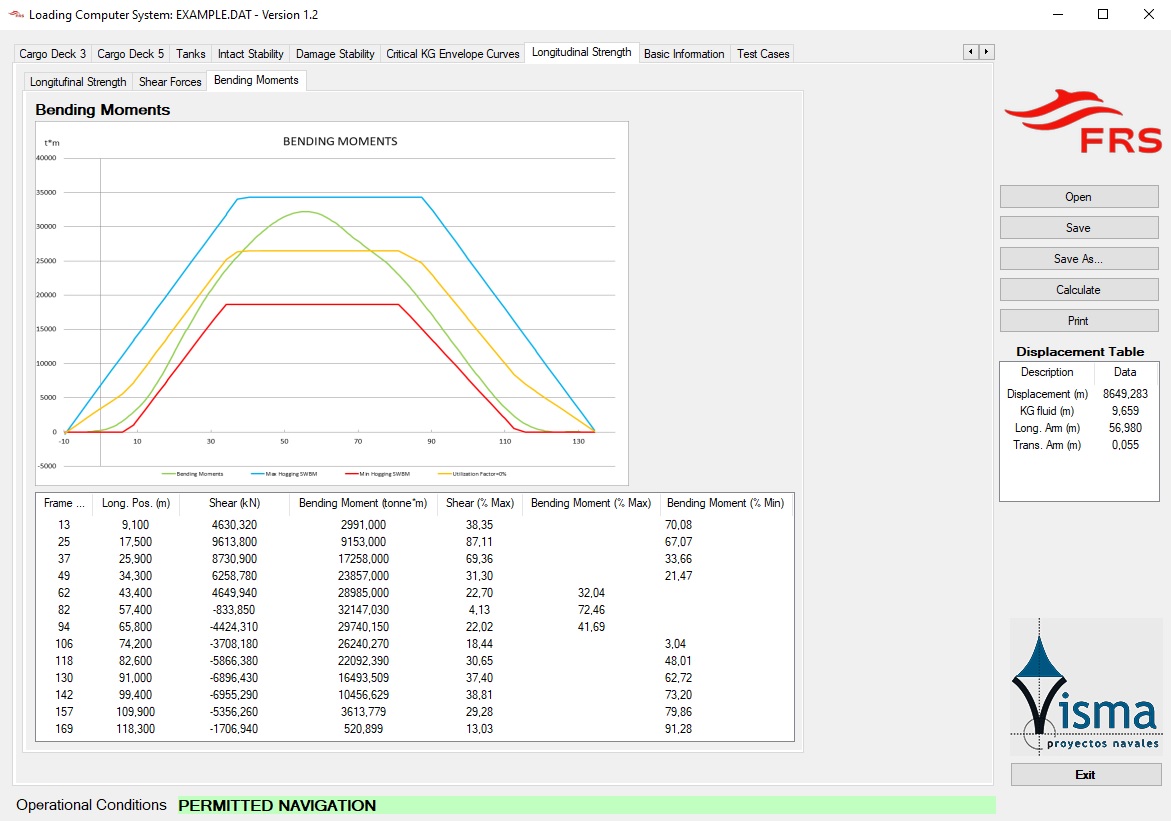Click the Displacement Table heading

pyautogui.click(x=1080, y=351)
